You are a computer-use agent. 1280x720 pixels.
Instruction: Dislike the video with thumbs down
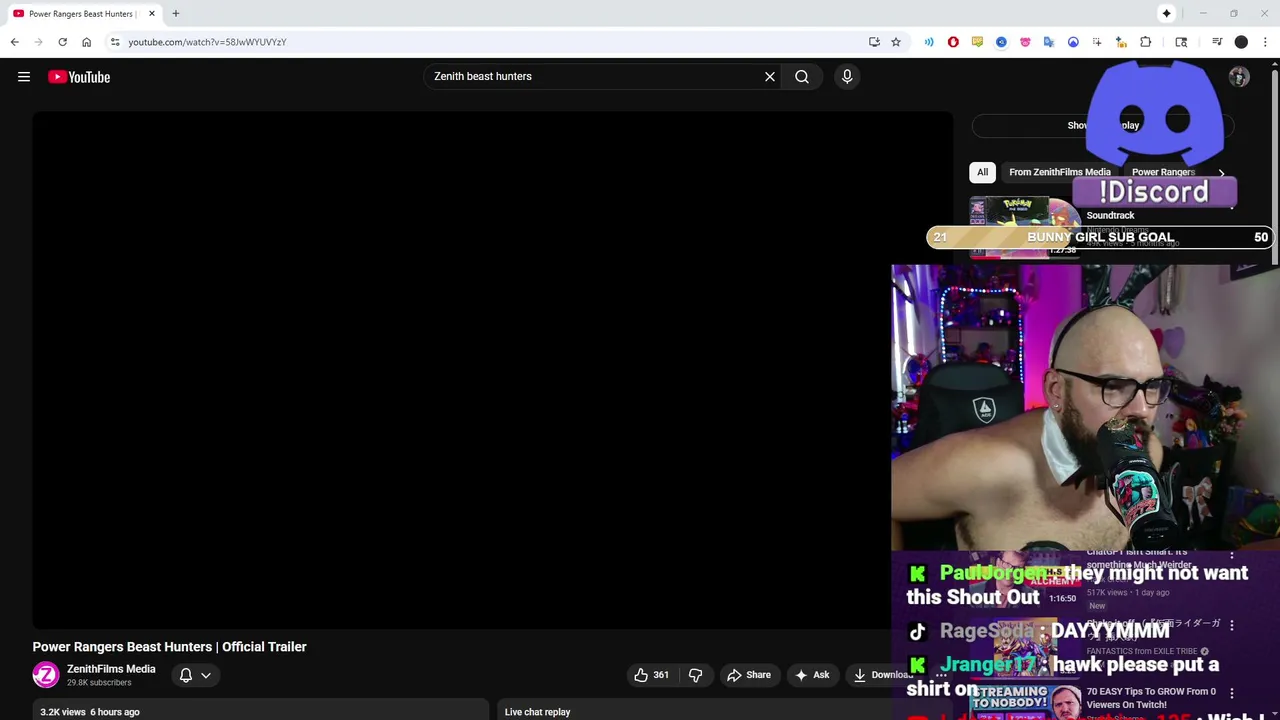(696, 675)
